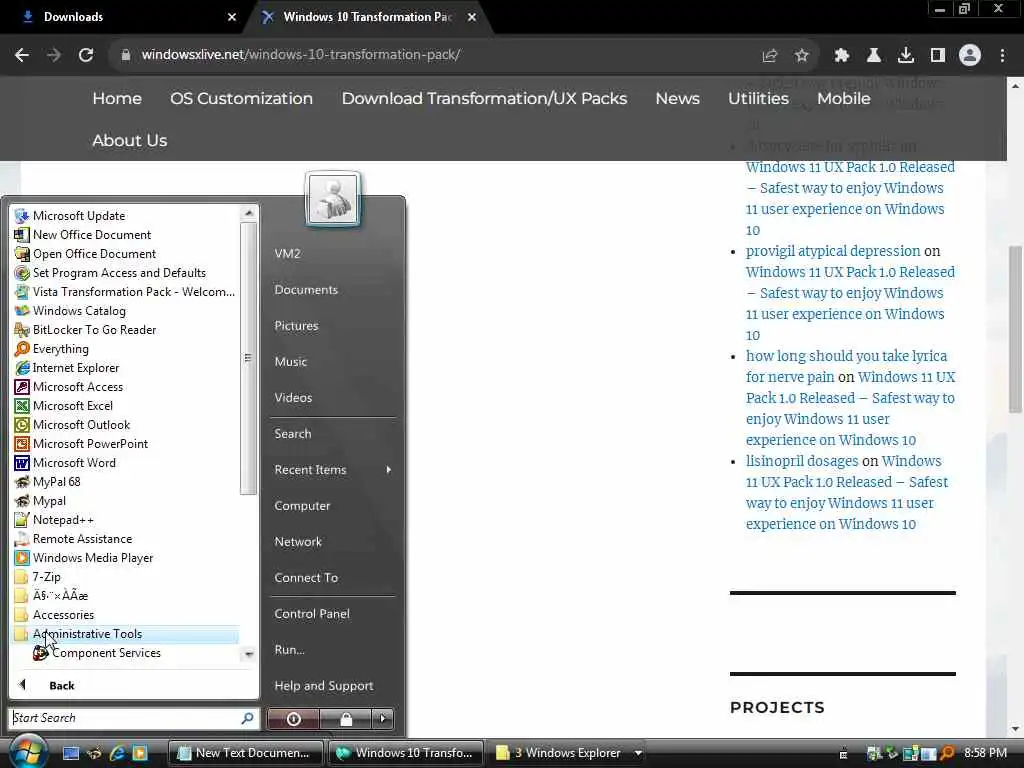Click the programs list scrollbar thumb

[x=248, y=358]
